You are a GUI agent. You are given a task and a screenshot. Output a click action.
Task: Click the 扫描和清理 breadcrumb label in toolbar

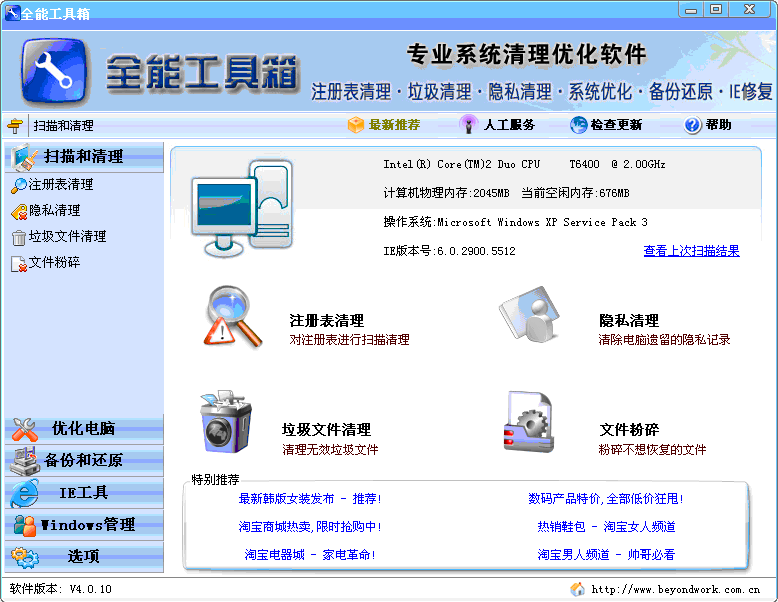click(x=64, y=126)
